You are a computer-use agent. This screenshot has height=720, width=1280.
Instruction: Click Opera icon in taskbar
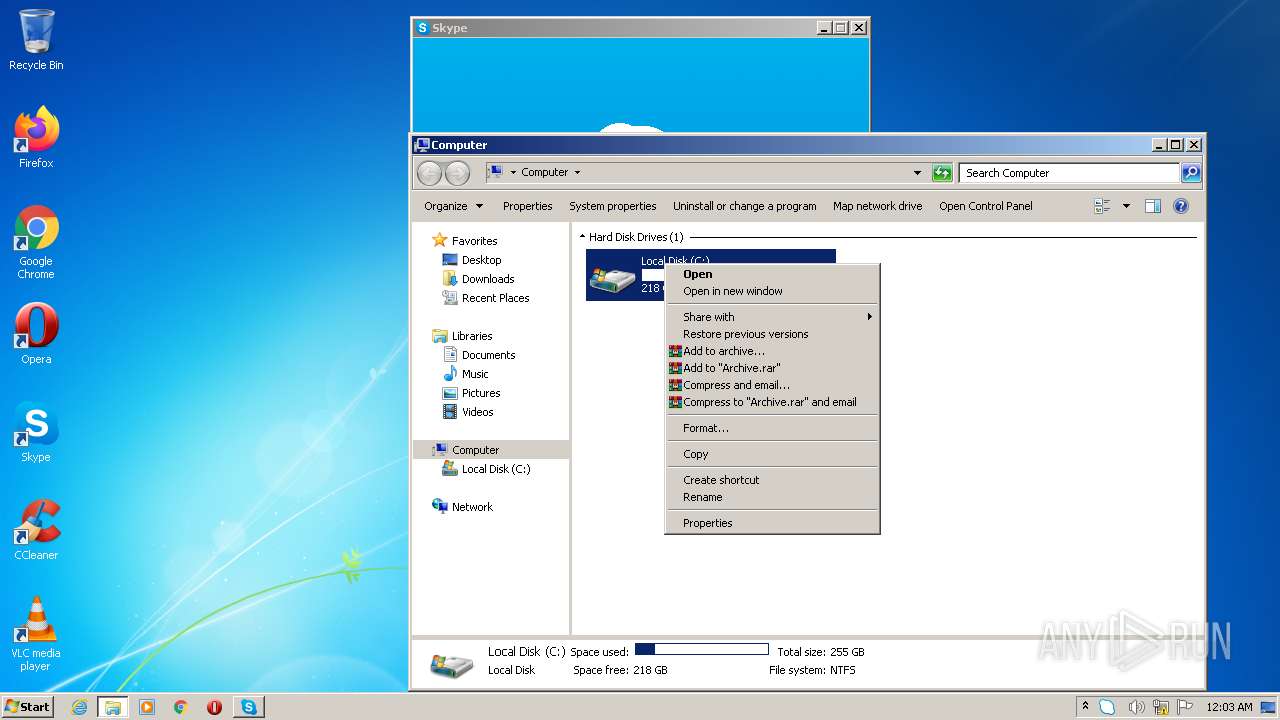click(214, 707)
